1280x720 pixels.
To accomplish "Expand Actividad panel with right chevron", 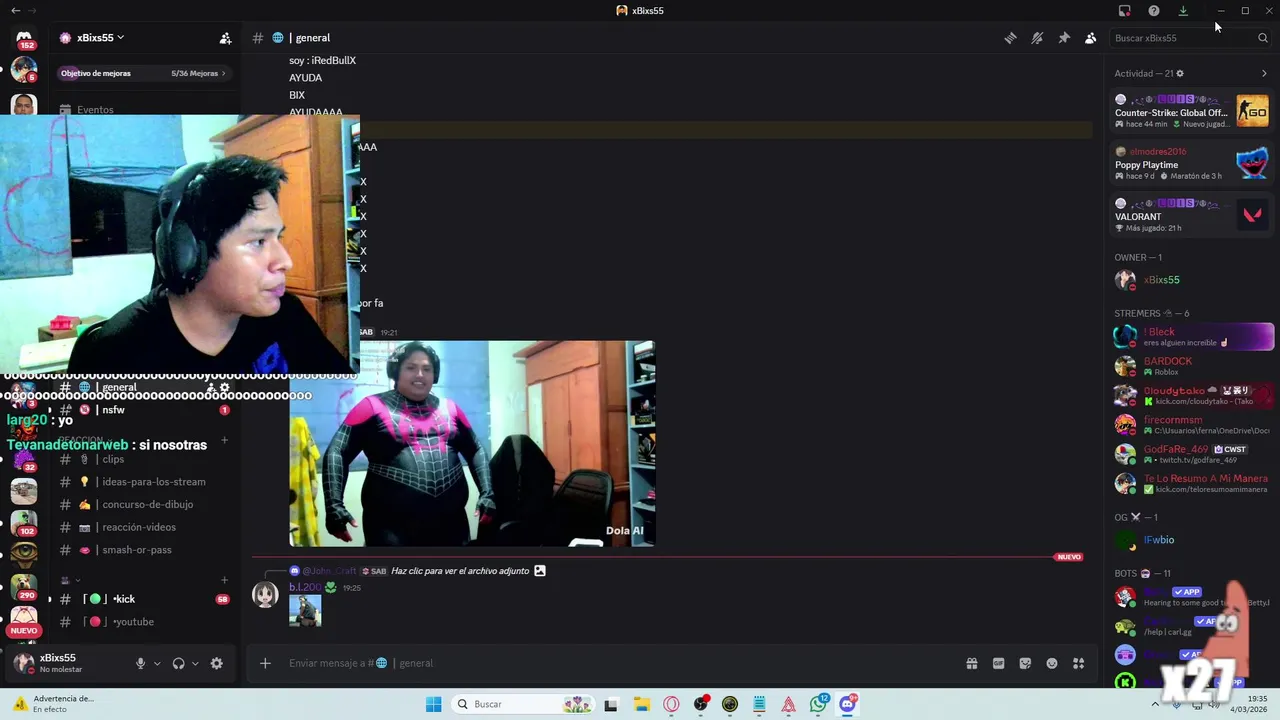I will point(1263,73).
